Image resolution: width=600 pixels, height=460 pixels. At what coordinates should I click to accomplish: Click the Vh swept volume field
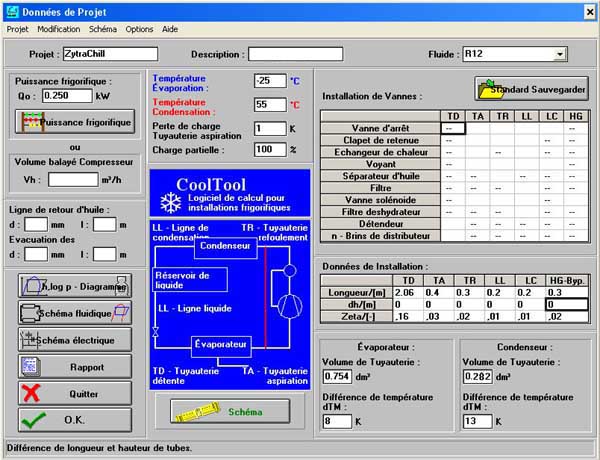[x=73, y=179]
